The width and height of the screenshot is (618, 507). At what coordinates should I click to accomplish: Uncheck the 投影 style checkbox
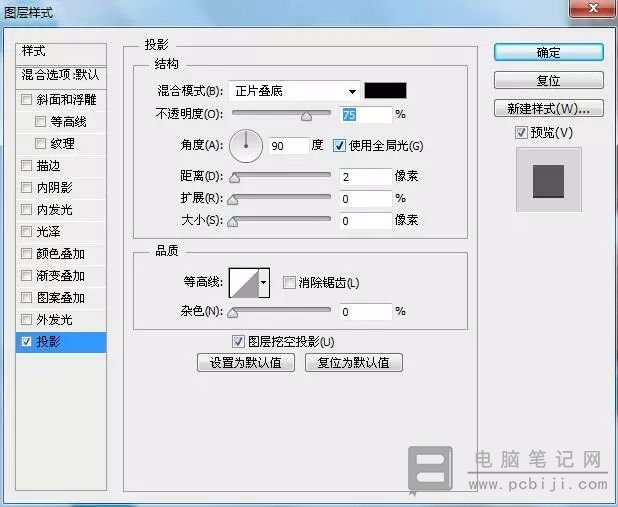click(26, 341)
